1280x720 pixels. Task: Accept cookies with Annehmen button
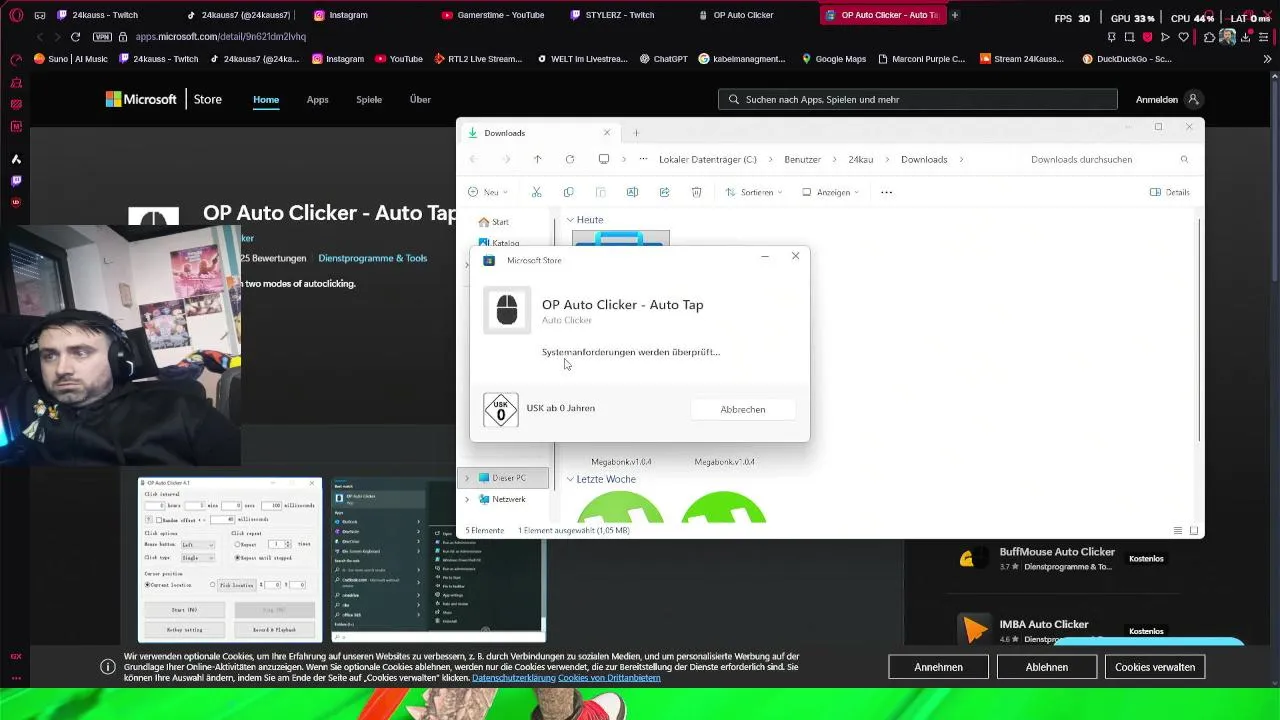tap(938, 667)
